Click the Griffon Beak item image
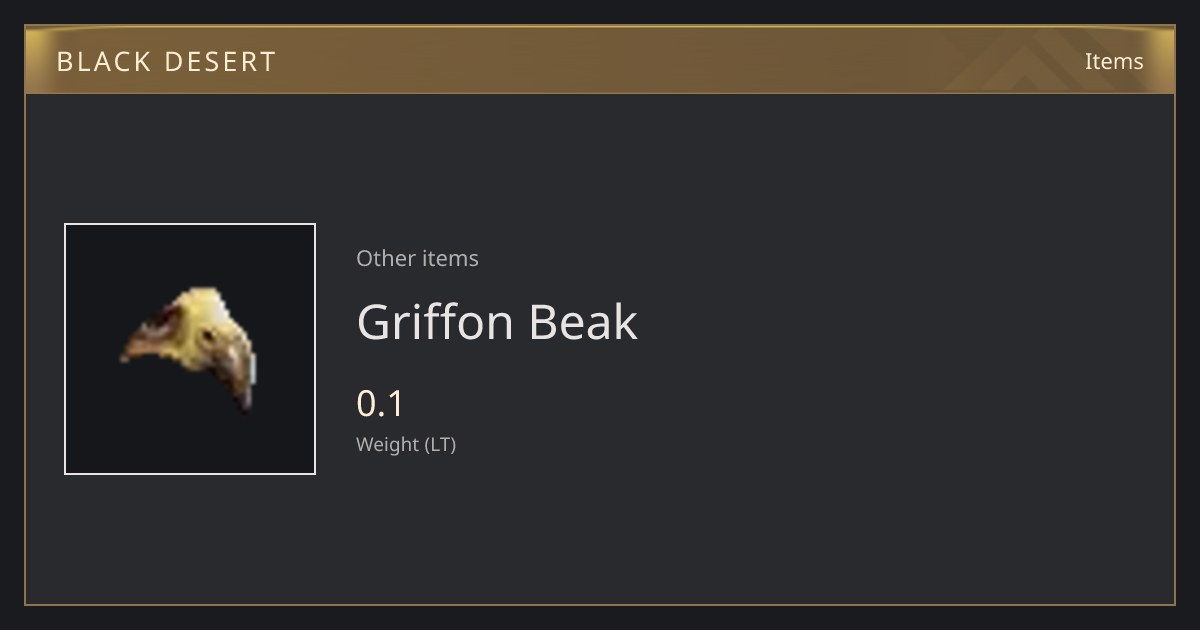Image resolution: width=1200 pixels, height=630 pixels. (x=190, y=349)
